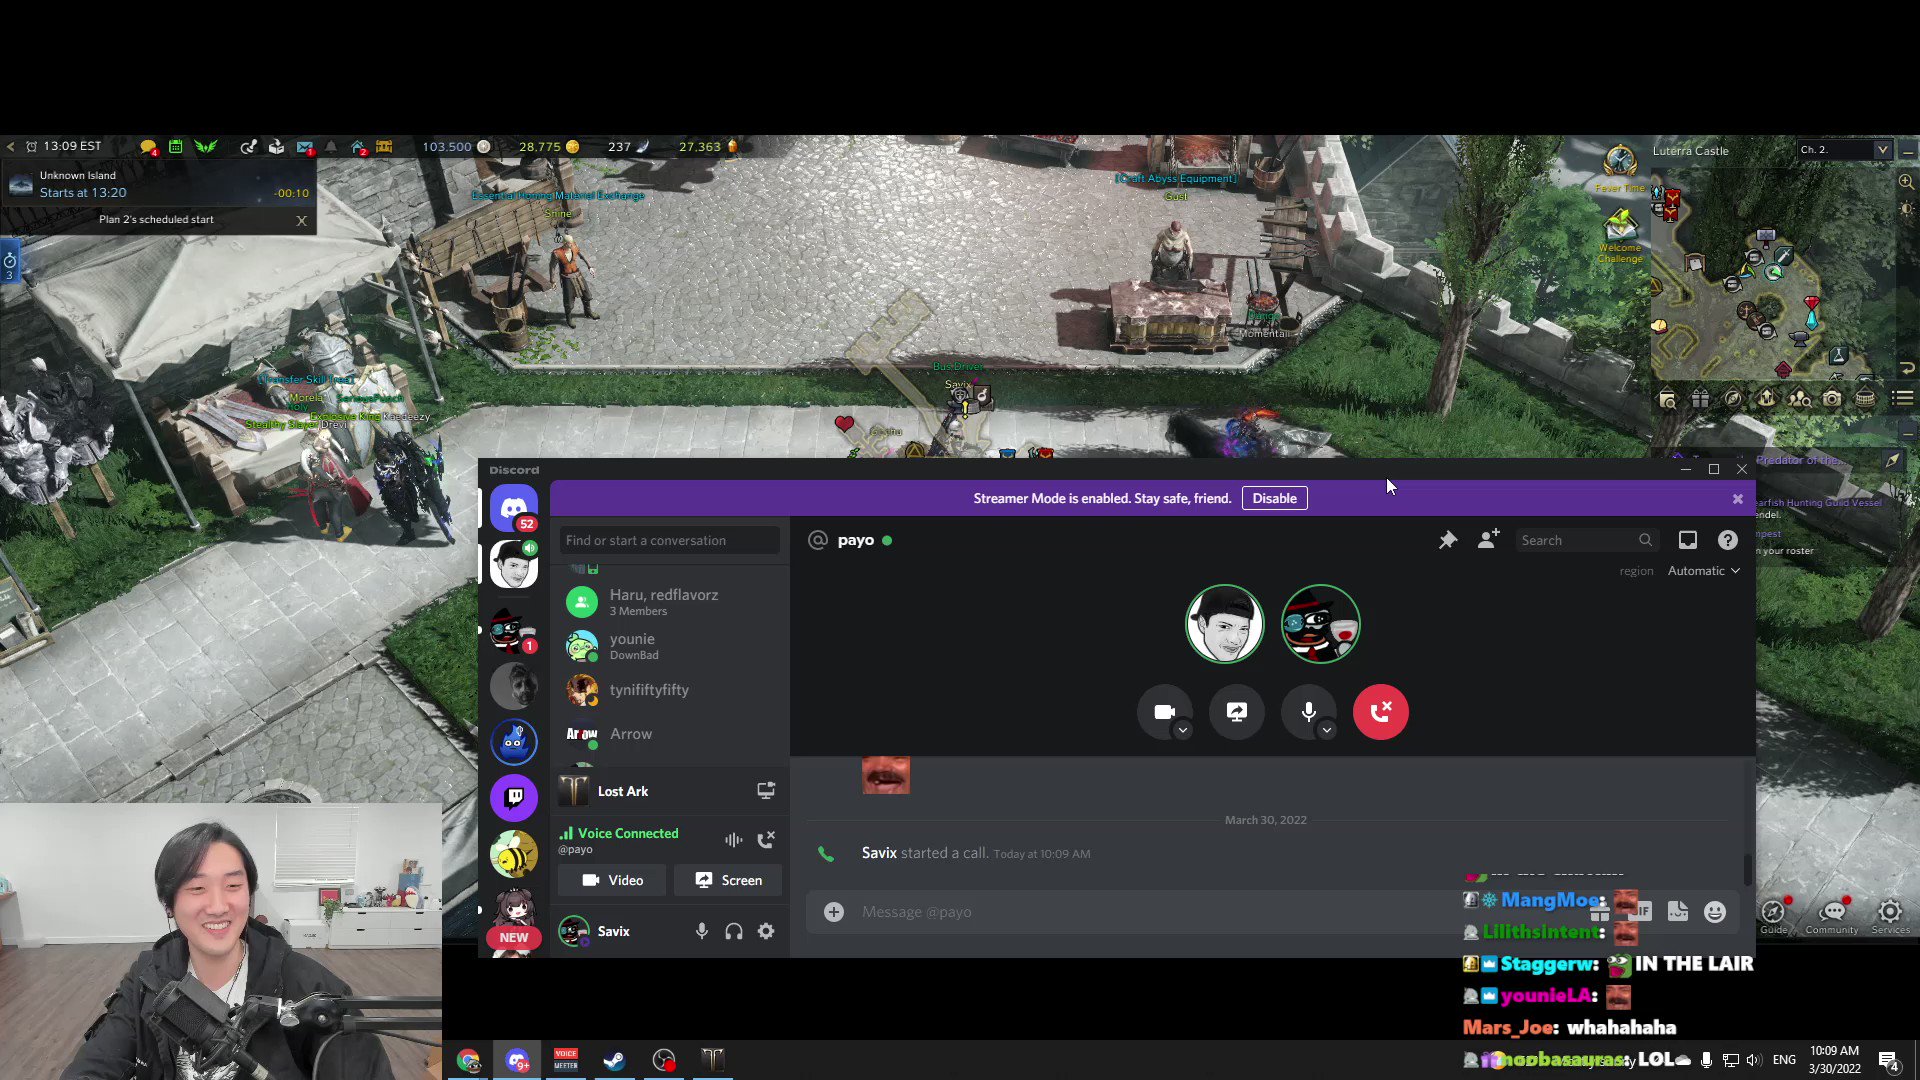Open Lost Ark calendar icon in top bar

(x=176, y=147)
